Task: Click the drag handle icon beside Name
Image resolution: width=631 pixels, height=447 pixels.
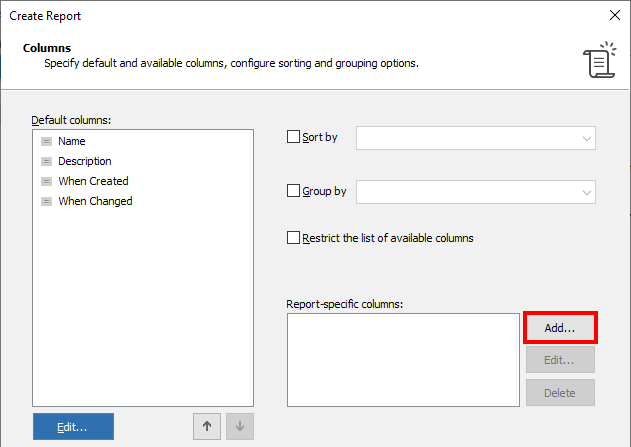Action: (x=46, y=142)
